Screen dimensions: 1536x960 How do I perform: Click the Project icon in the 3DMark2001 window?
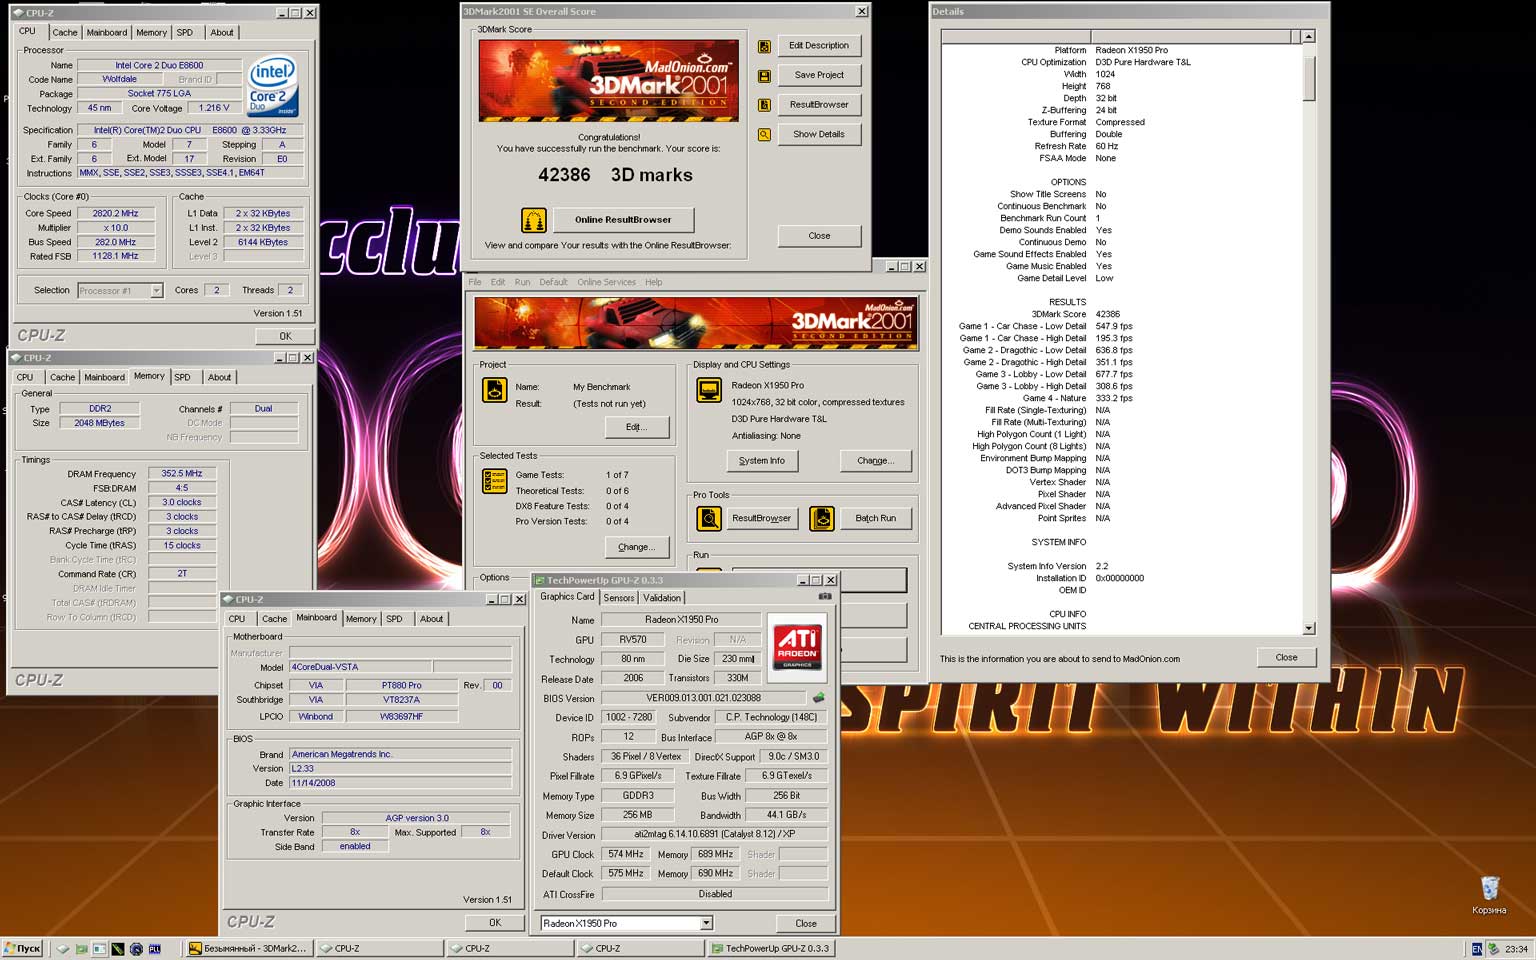point(495,390)
